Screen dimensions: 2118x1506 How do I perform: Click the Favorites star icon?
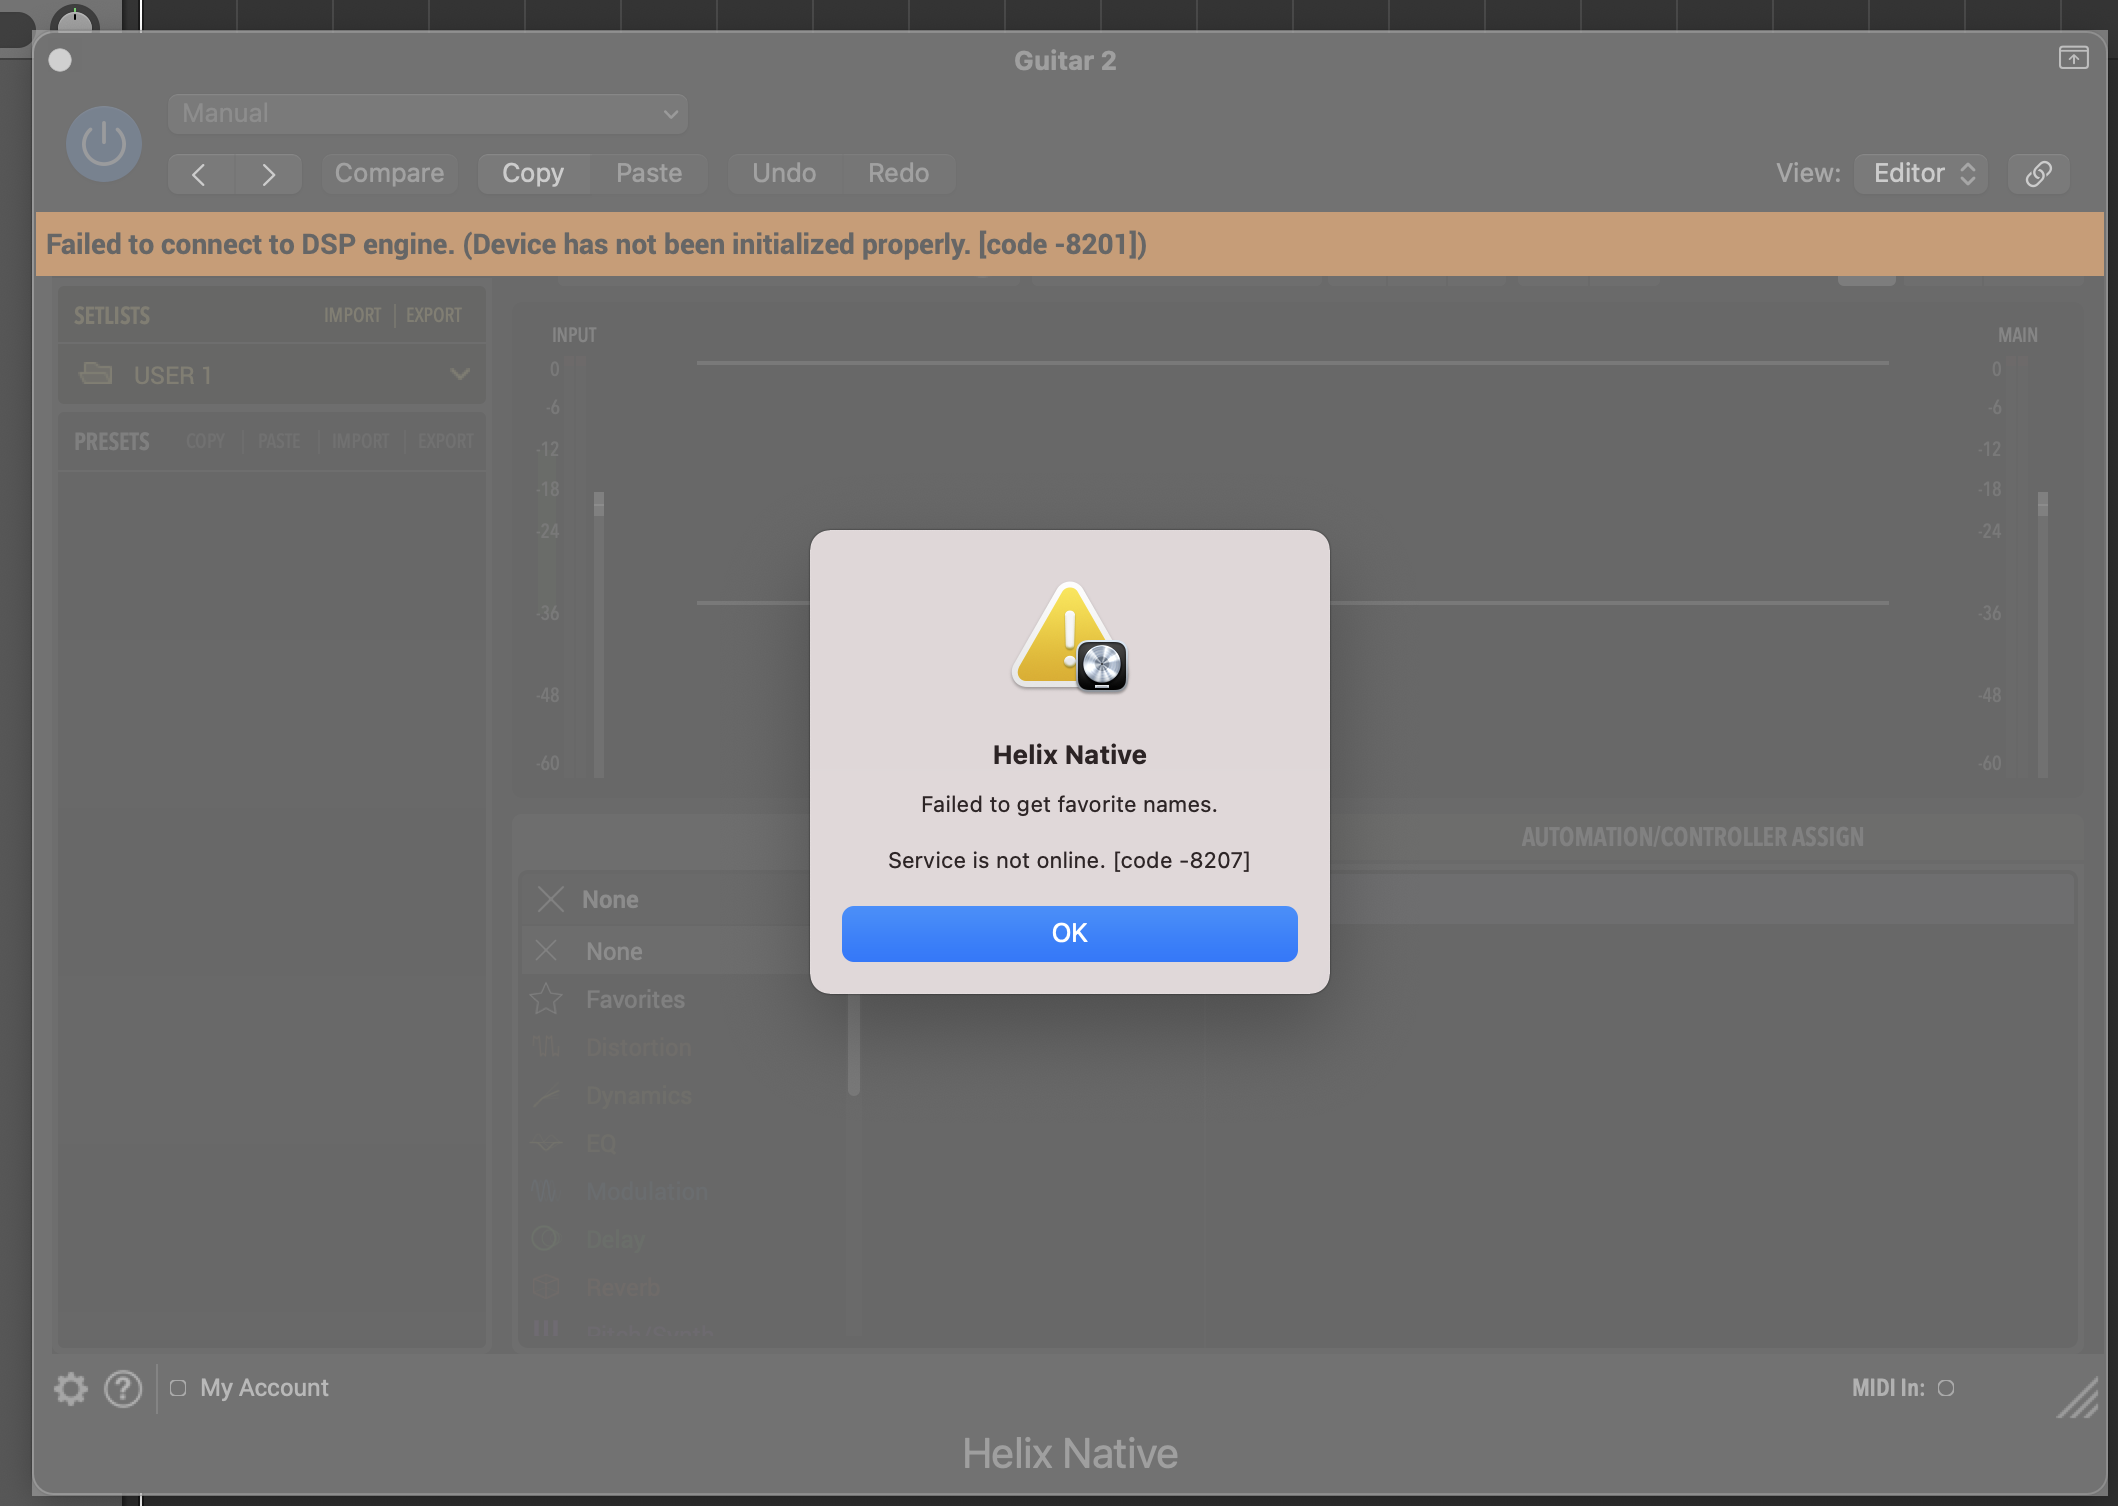coord(546,998)
